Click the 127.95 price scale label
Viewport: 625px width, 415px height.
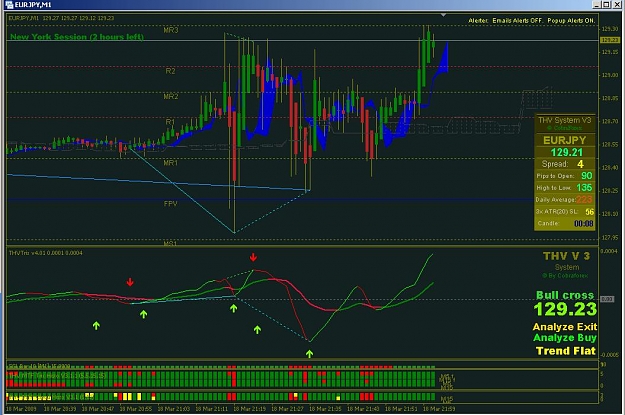coord(610,238)
